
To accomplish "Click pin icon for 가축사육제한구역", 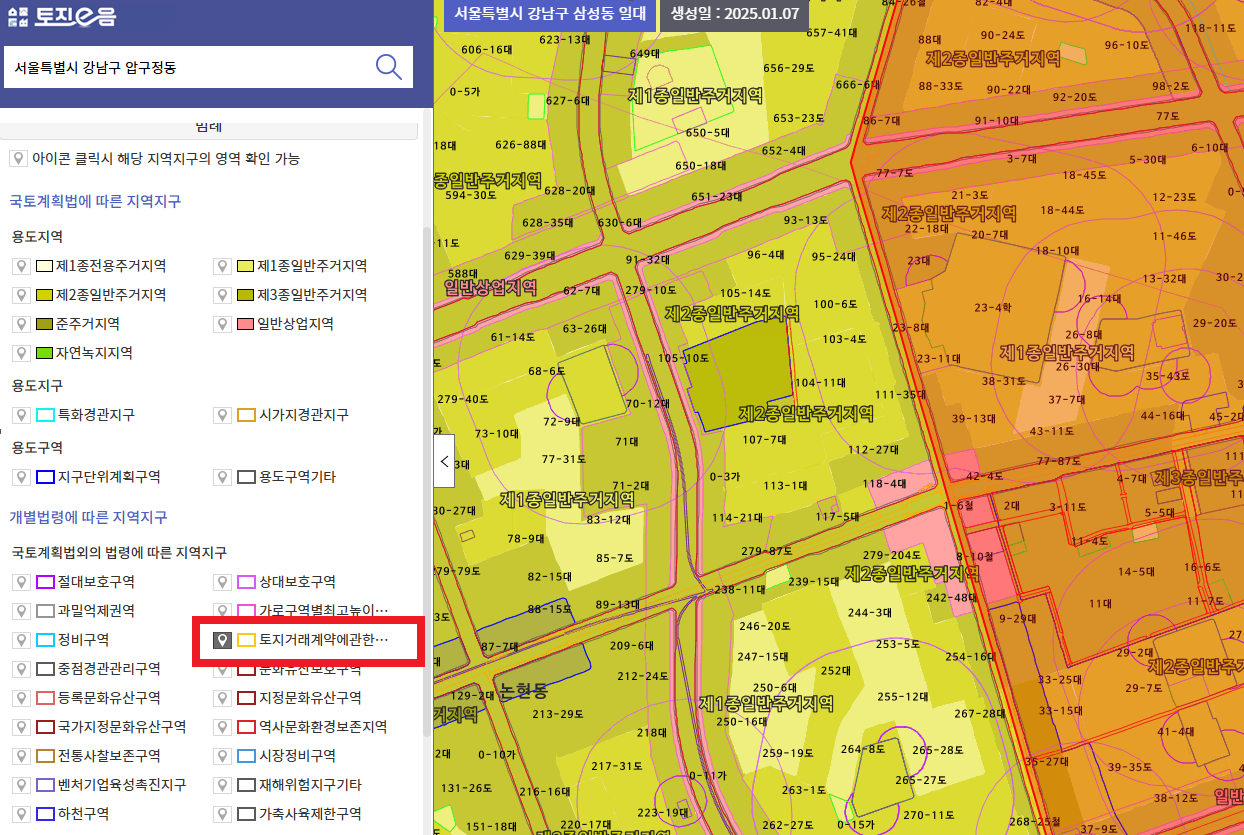I will point(220,814).
